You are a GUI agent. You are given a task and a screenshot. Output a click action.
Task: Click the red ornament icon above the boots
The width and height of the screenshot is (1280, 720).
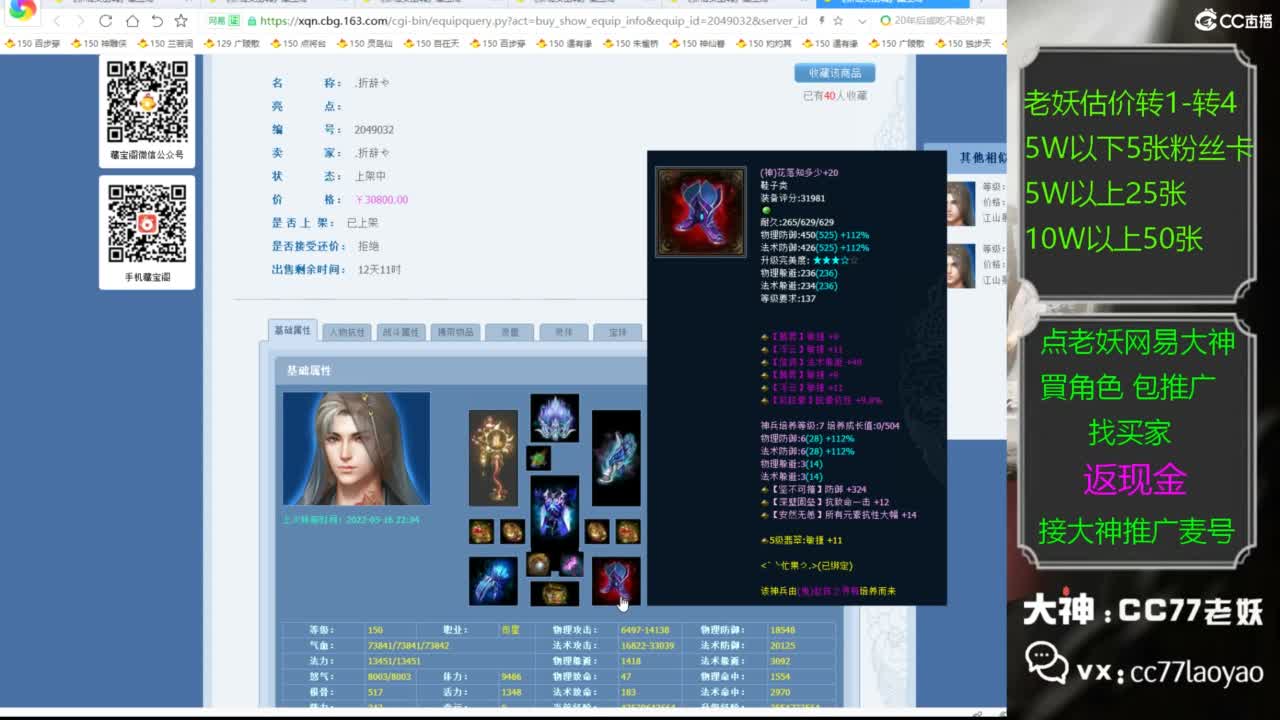[628, 531]
